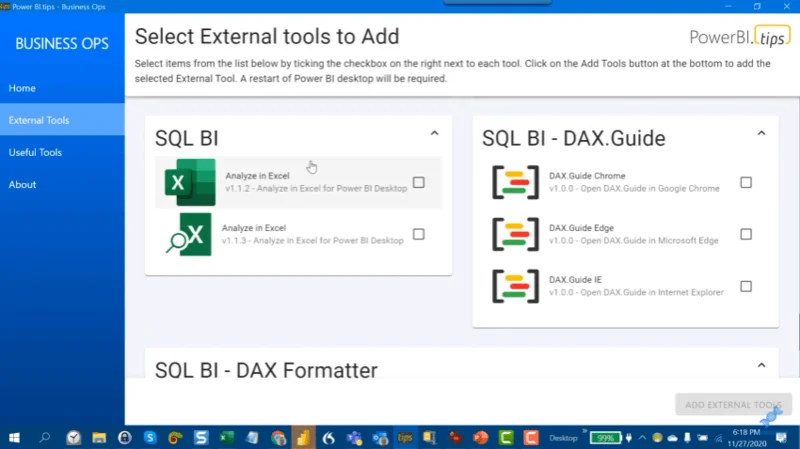Check the DAX.Guide Edge checkbox
The image size is (800, 449).
point(746,234)
